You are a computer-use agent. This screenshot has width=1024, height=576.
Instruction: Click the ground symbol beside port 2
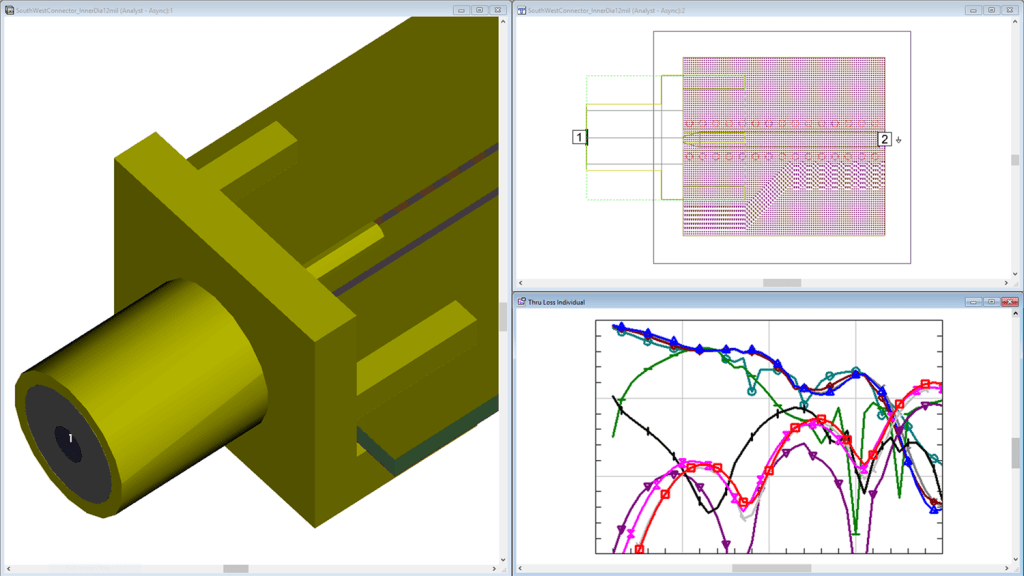(x=899, y=140)
